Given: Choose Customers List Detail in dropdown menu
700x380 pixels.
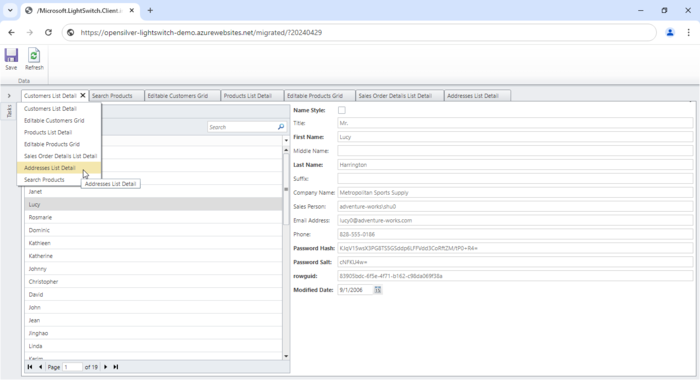Looking at the screenshot, I should coord(59,109).
